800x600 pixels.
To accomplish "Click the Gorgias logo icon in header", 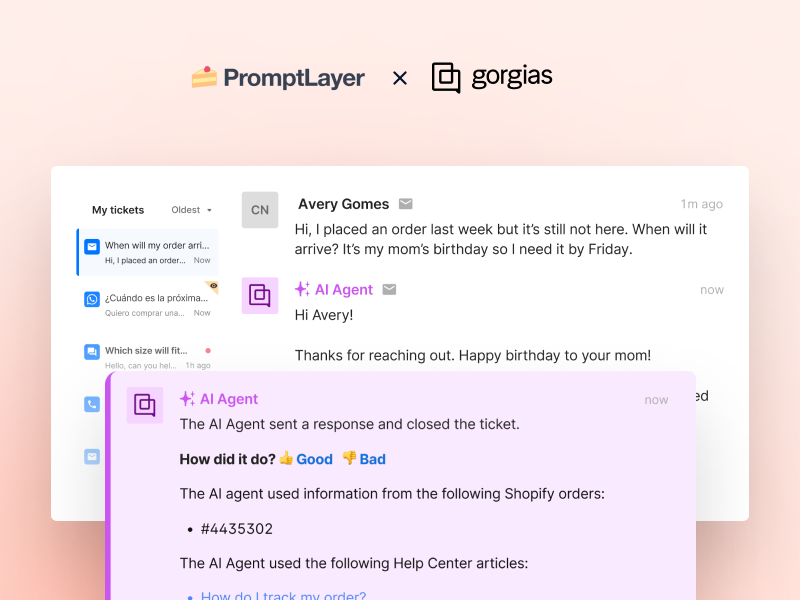I will (x=446, y=78).
